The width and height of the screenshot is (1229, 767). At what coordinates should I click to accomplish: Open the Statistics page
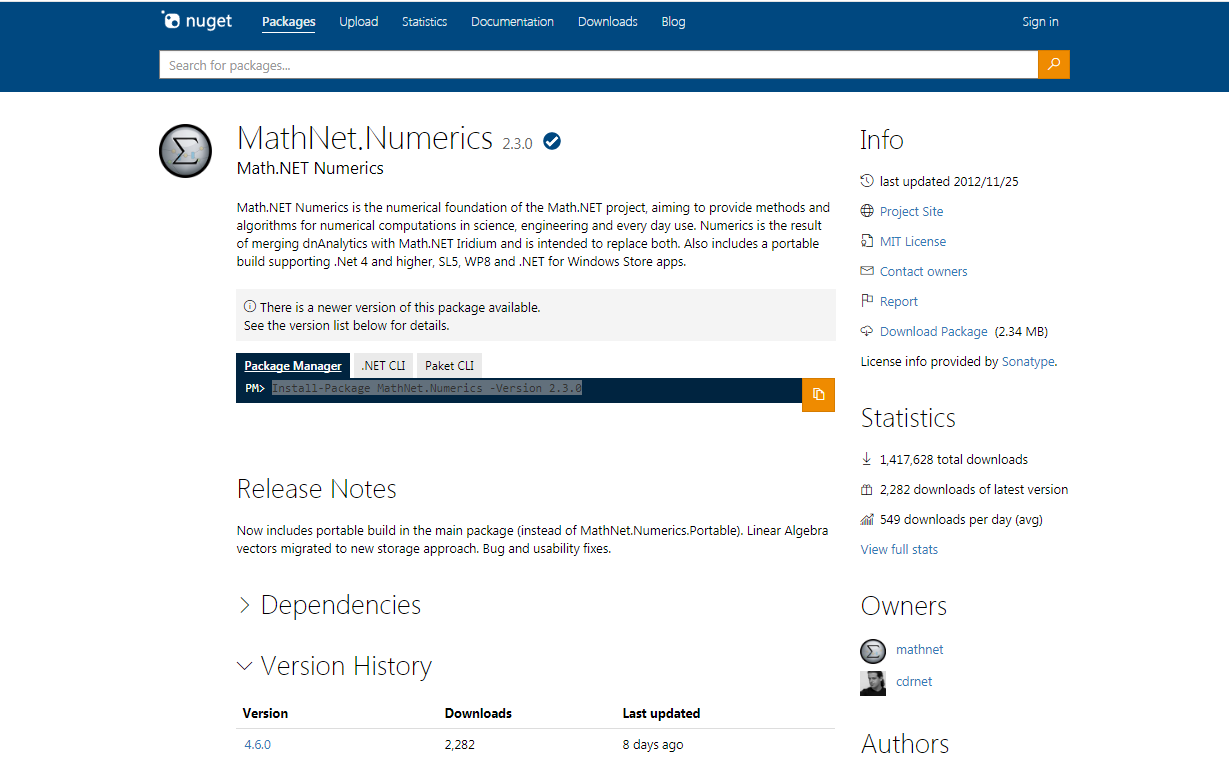click(424, 22)
